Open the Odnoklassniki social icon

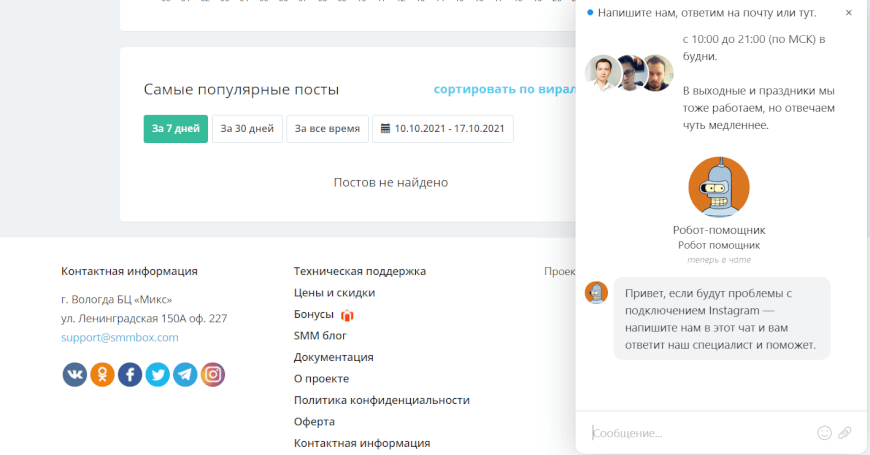[102, 375]
